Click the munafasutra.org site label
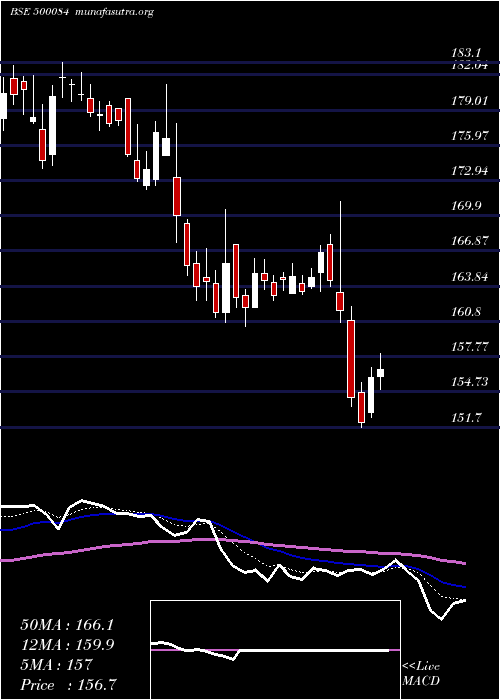Screen dimensions: 500x700 (115, 12)
